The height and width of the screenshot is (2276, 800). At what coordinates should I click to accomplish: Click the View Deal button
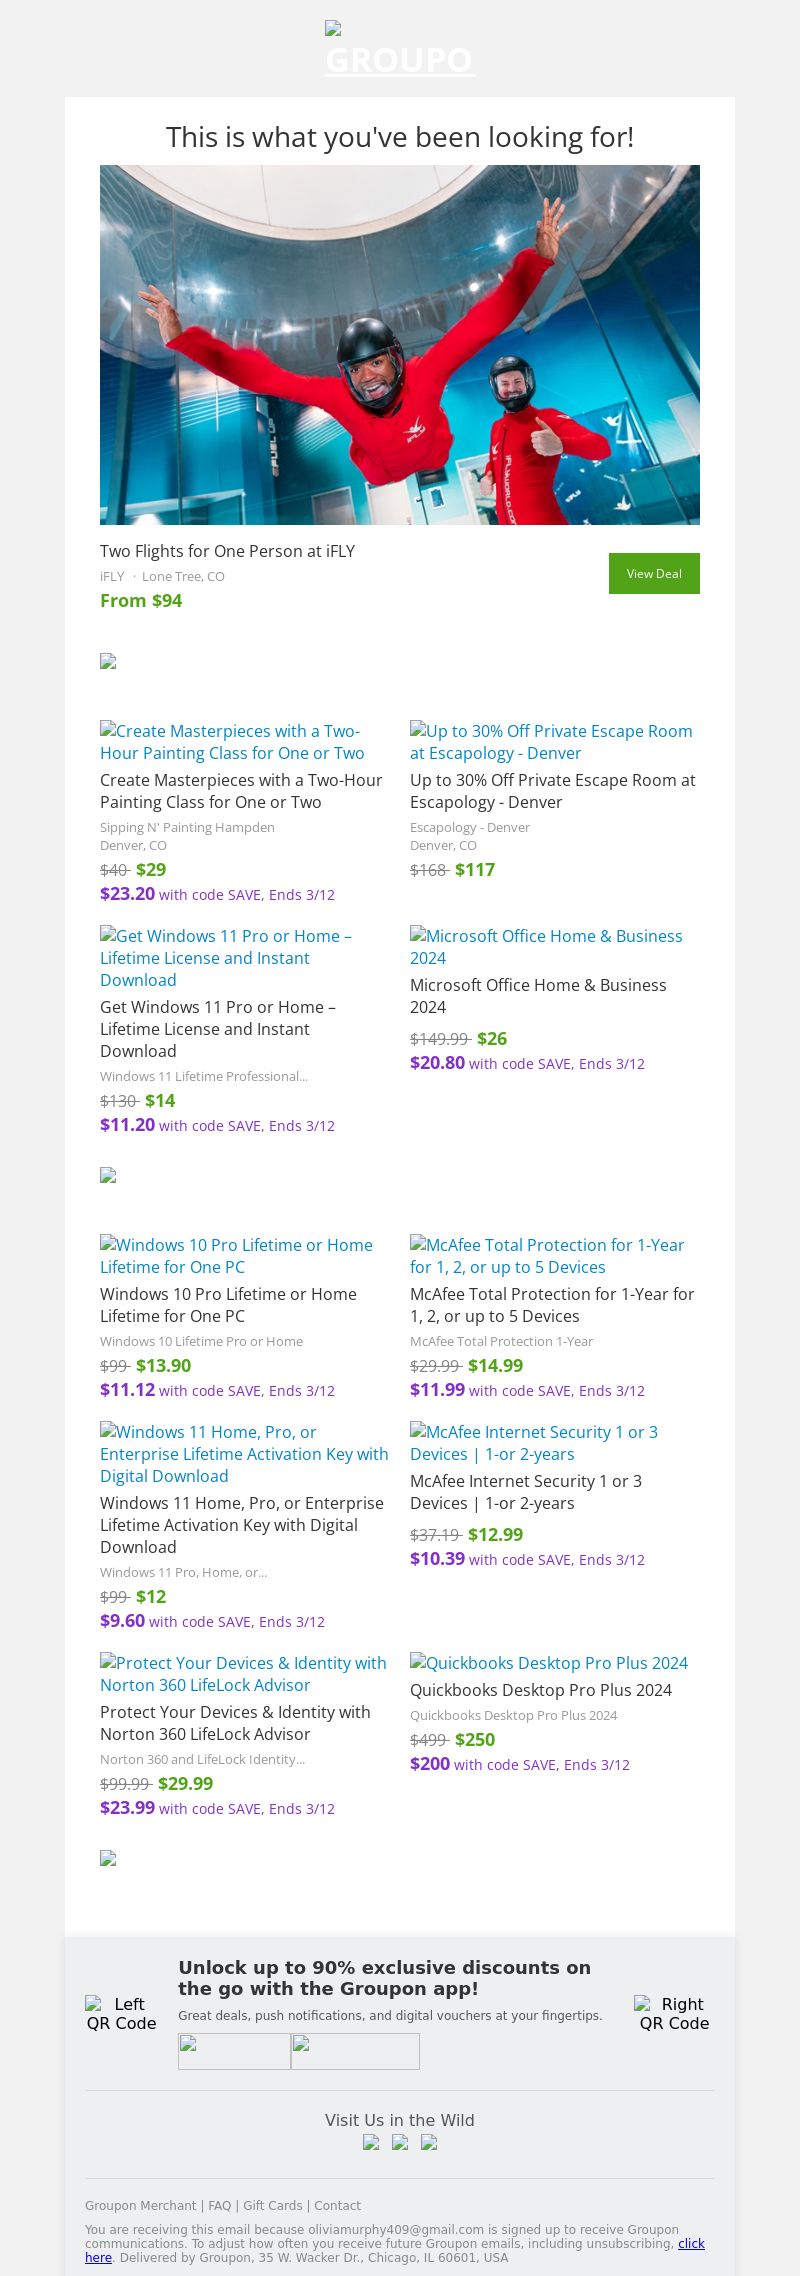[x=654, y=573]
